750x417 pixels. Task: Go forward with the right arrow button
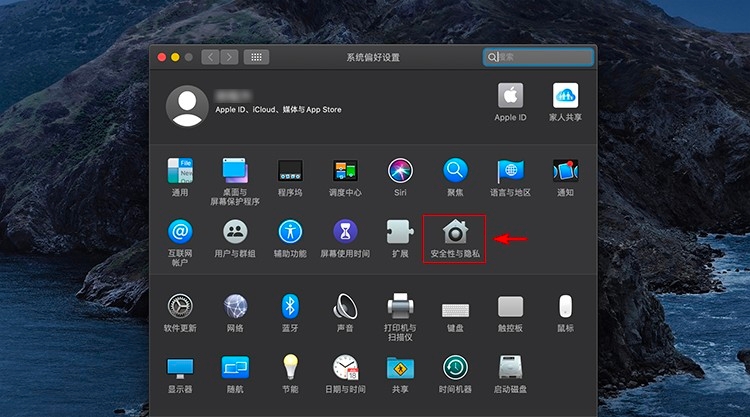(230, 57)
